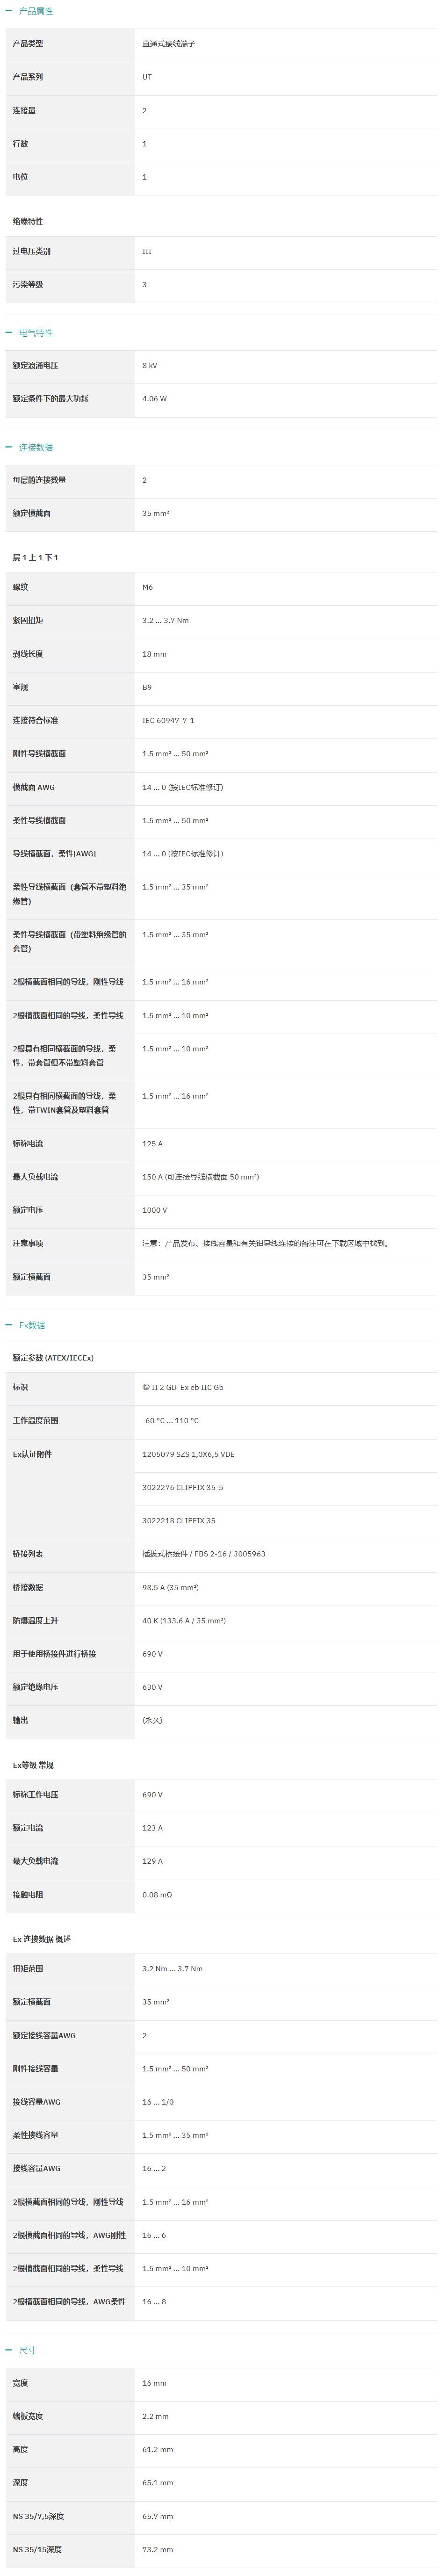Click the 过电压类别 value III
This screenshot has width=440, height=2576.
click(x=147, y=252)
